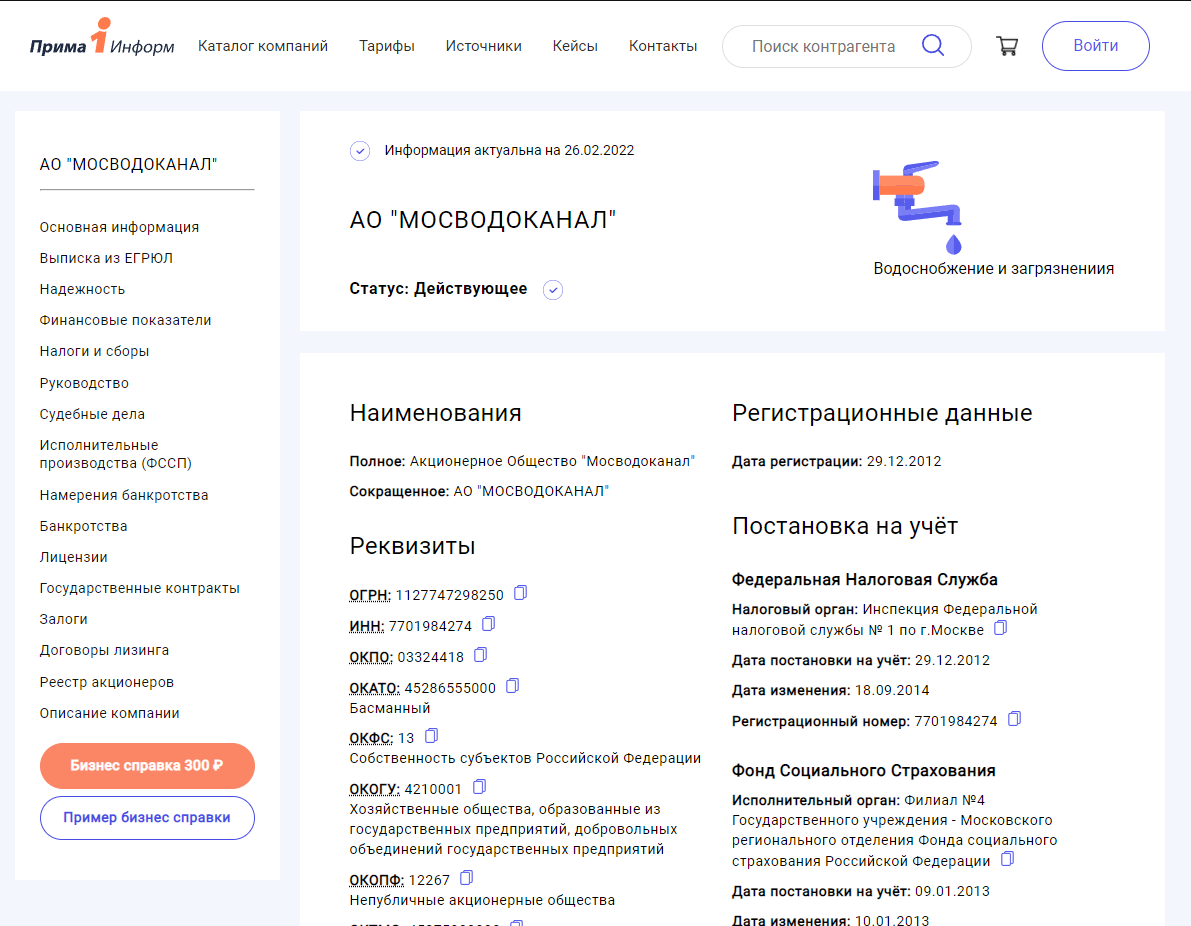Open Каталог компаний menu item
The height and width of the screenshot is (926, 1191).
click(263, 46)
